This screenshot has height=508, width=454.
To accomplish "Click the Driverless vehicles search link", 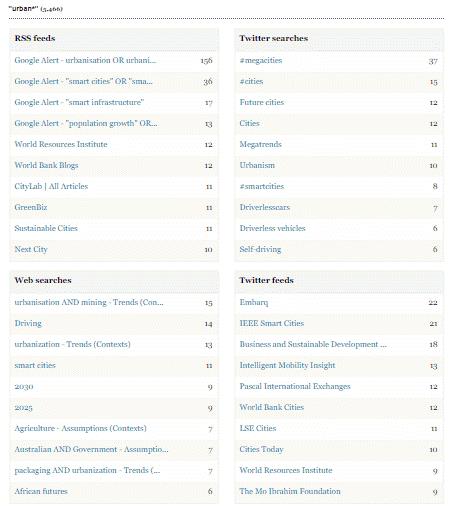I will pyautogui.click(x=272, y=228).
